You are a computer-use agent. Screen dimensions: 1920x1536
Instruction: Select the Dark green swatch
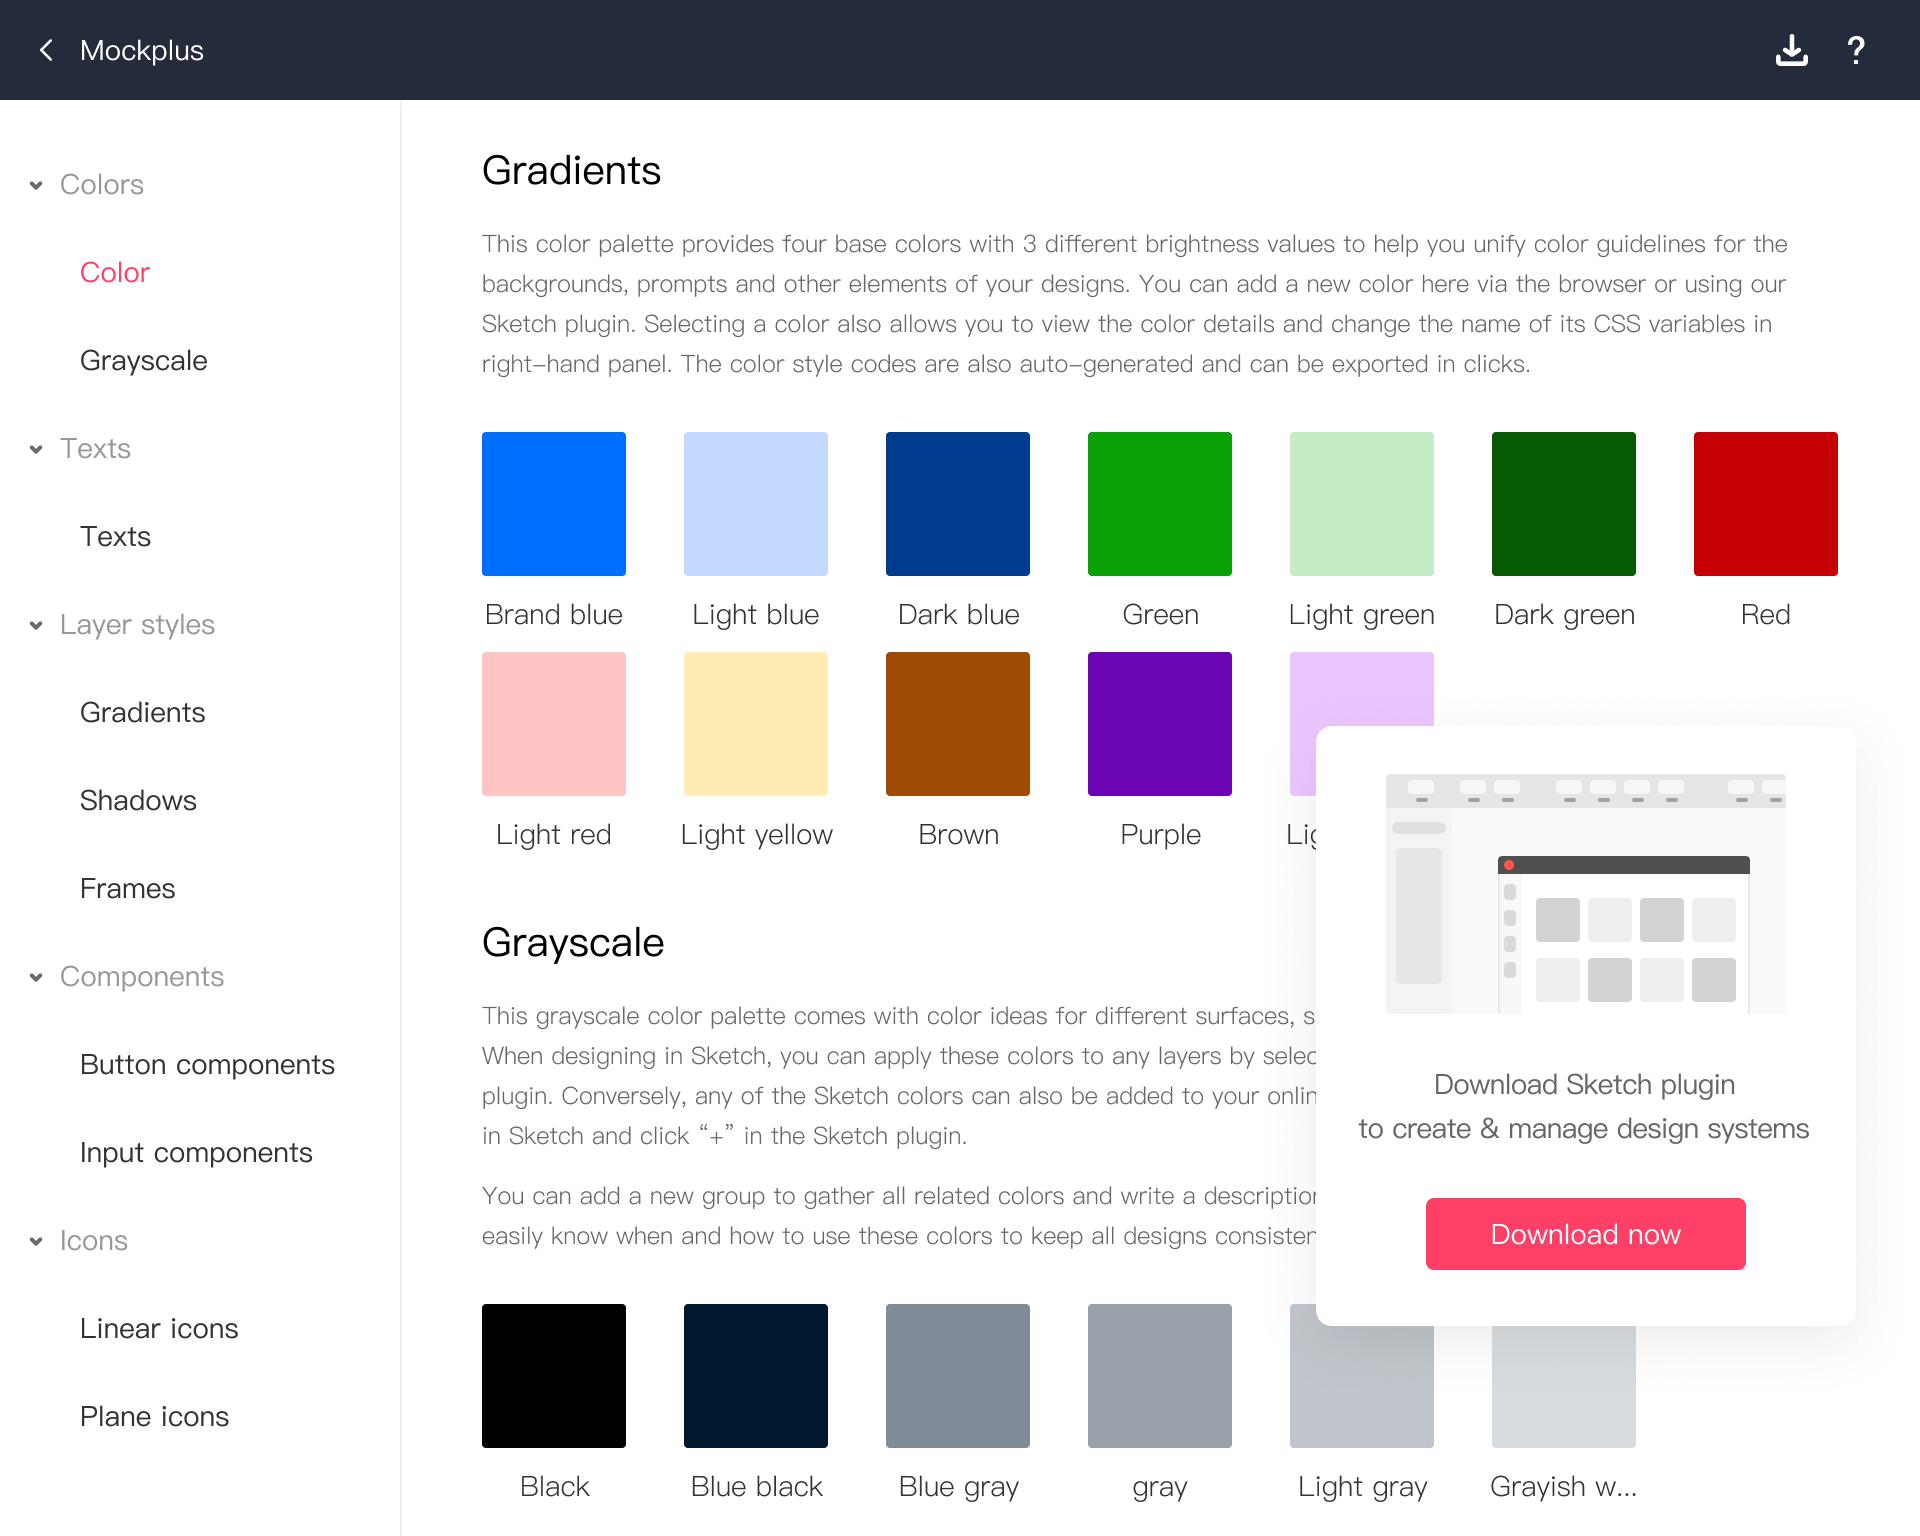[x=1563, y=504]
